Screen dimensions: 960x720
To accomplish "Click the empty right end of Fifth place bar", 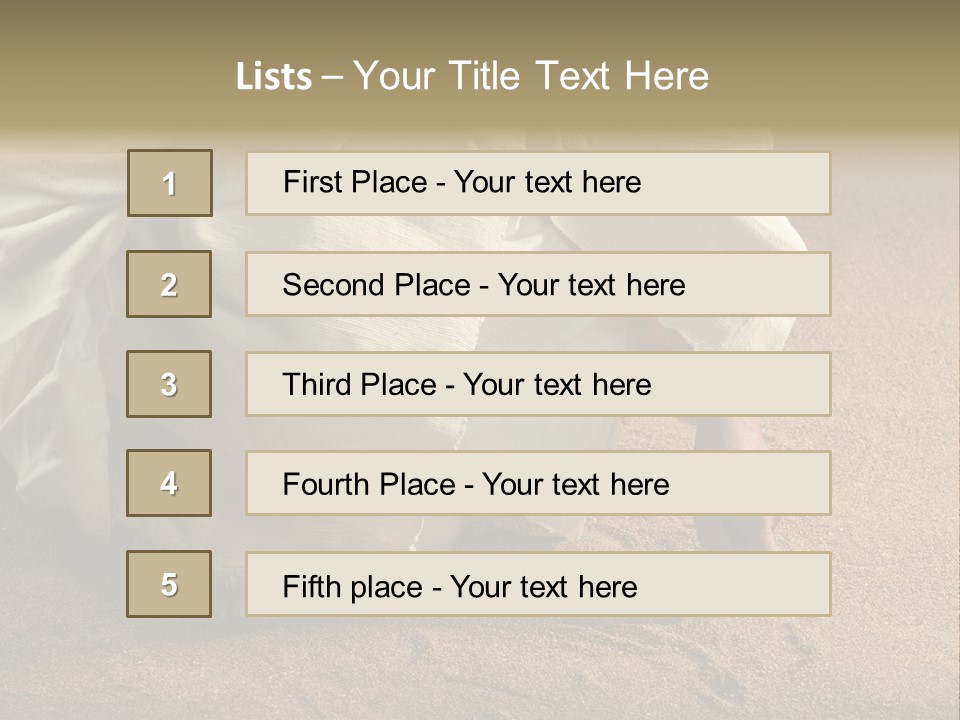I will point(760,584).
